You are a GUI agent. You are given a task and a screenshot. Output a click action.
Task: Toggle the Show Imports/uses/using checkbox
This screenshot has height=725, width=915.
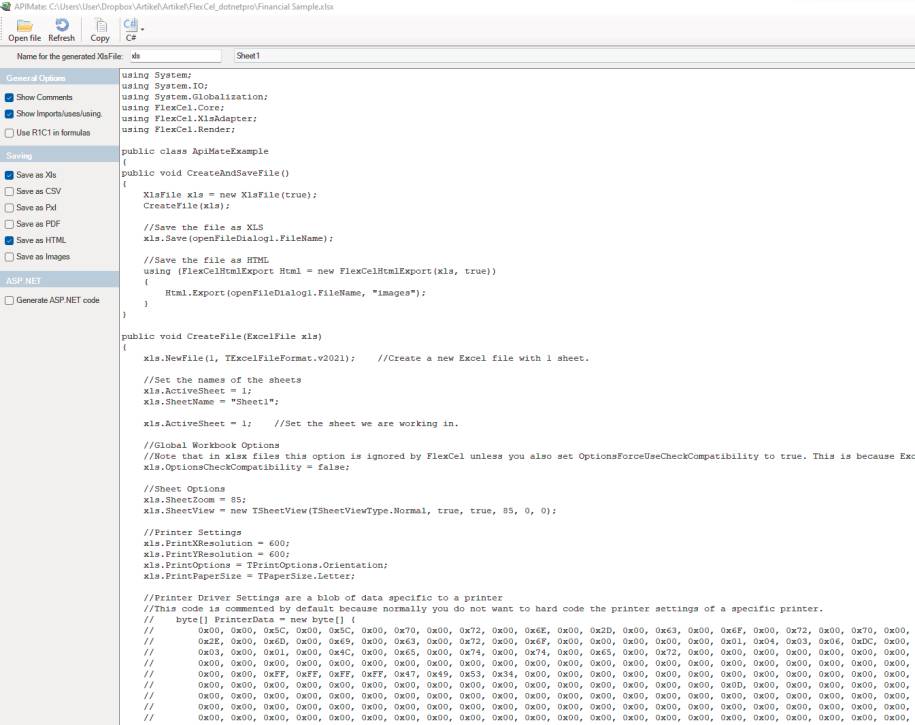click(9, 114)
